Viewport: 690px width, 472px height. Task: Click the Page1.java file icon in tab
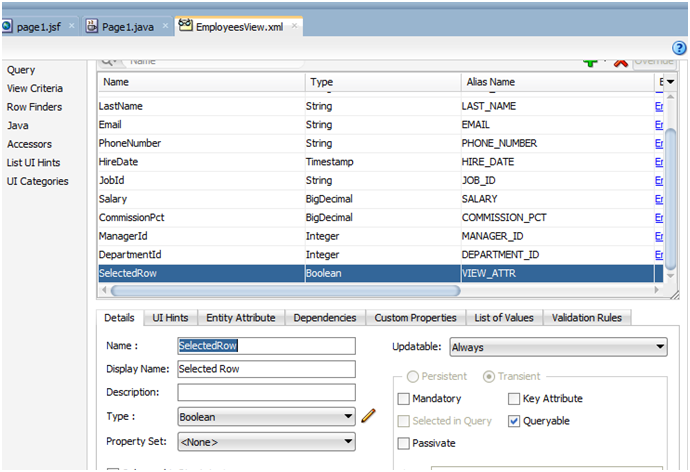[93, 25]
